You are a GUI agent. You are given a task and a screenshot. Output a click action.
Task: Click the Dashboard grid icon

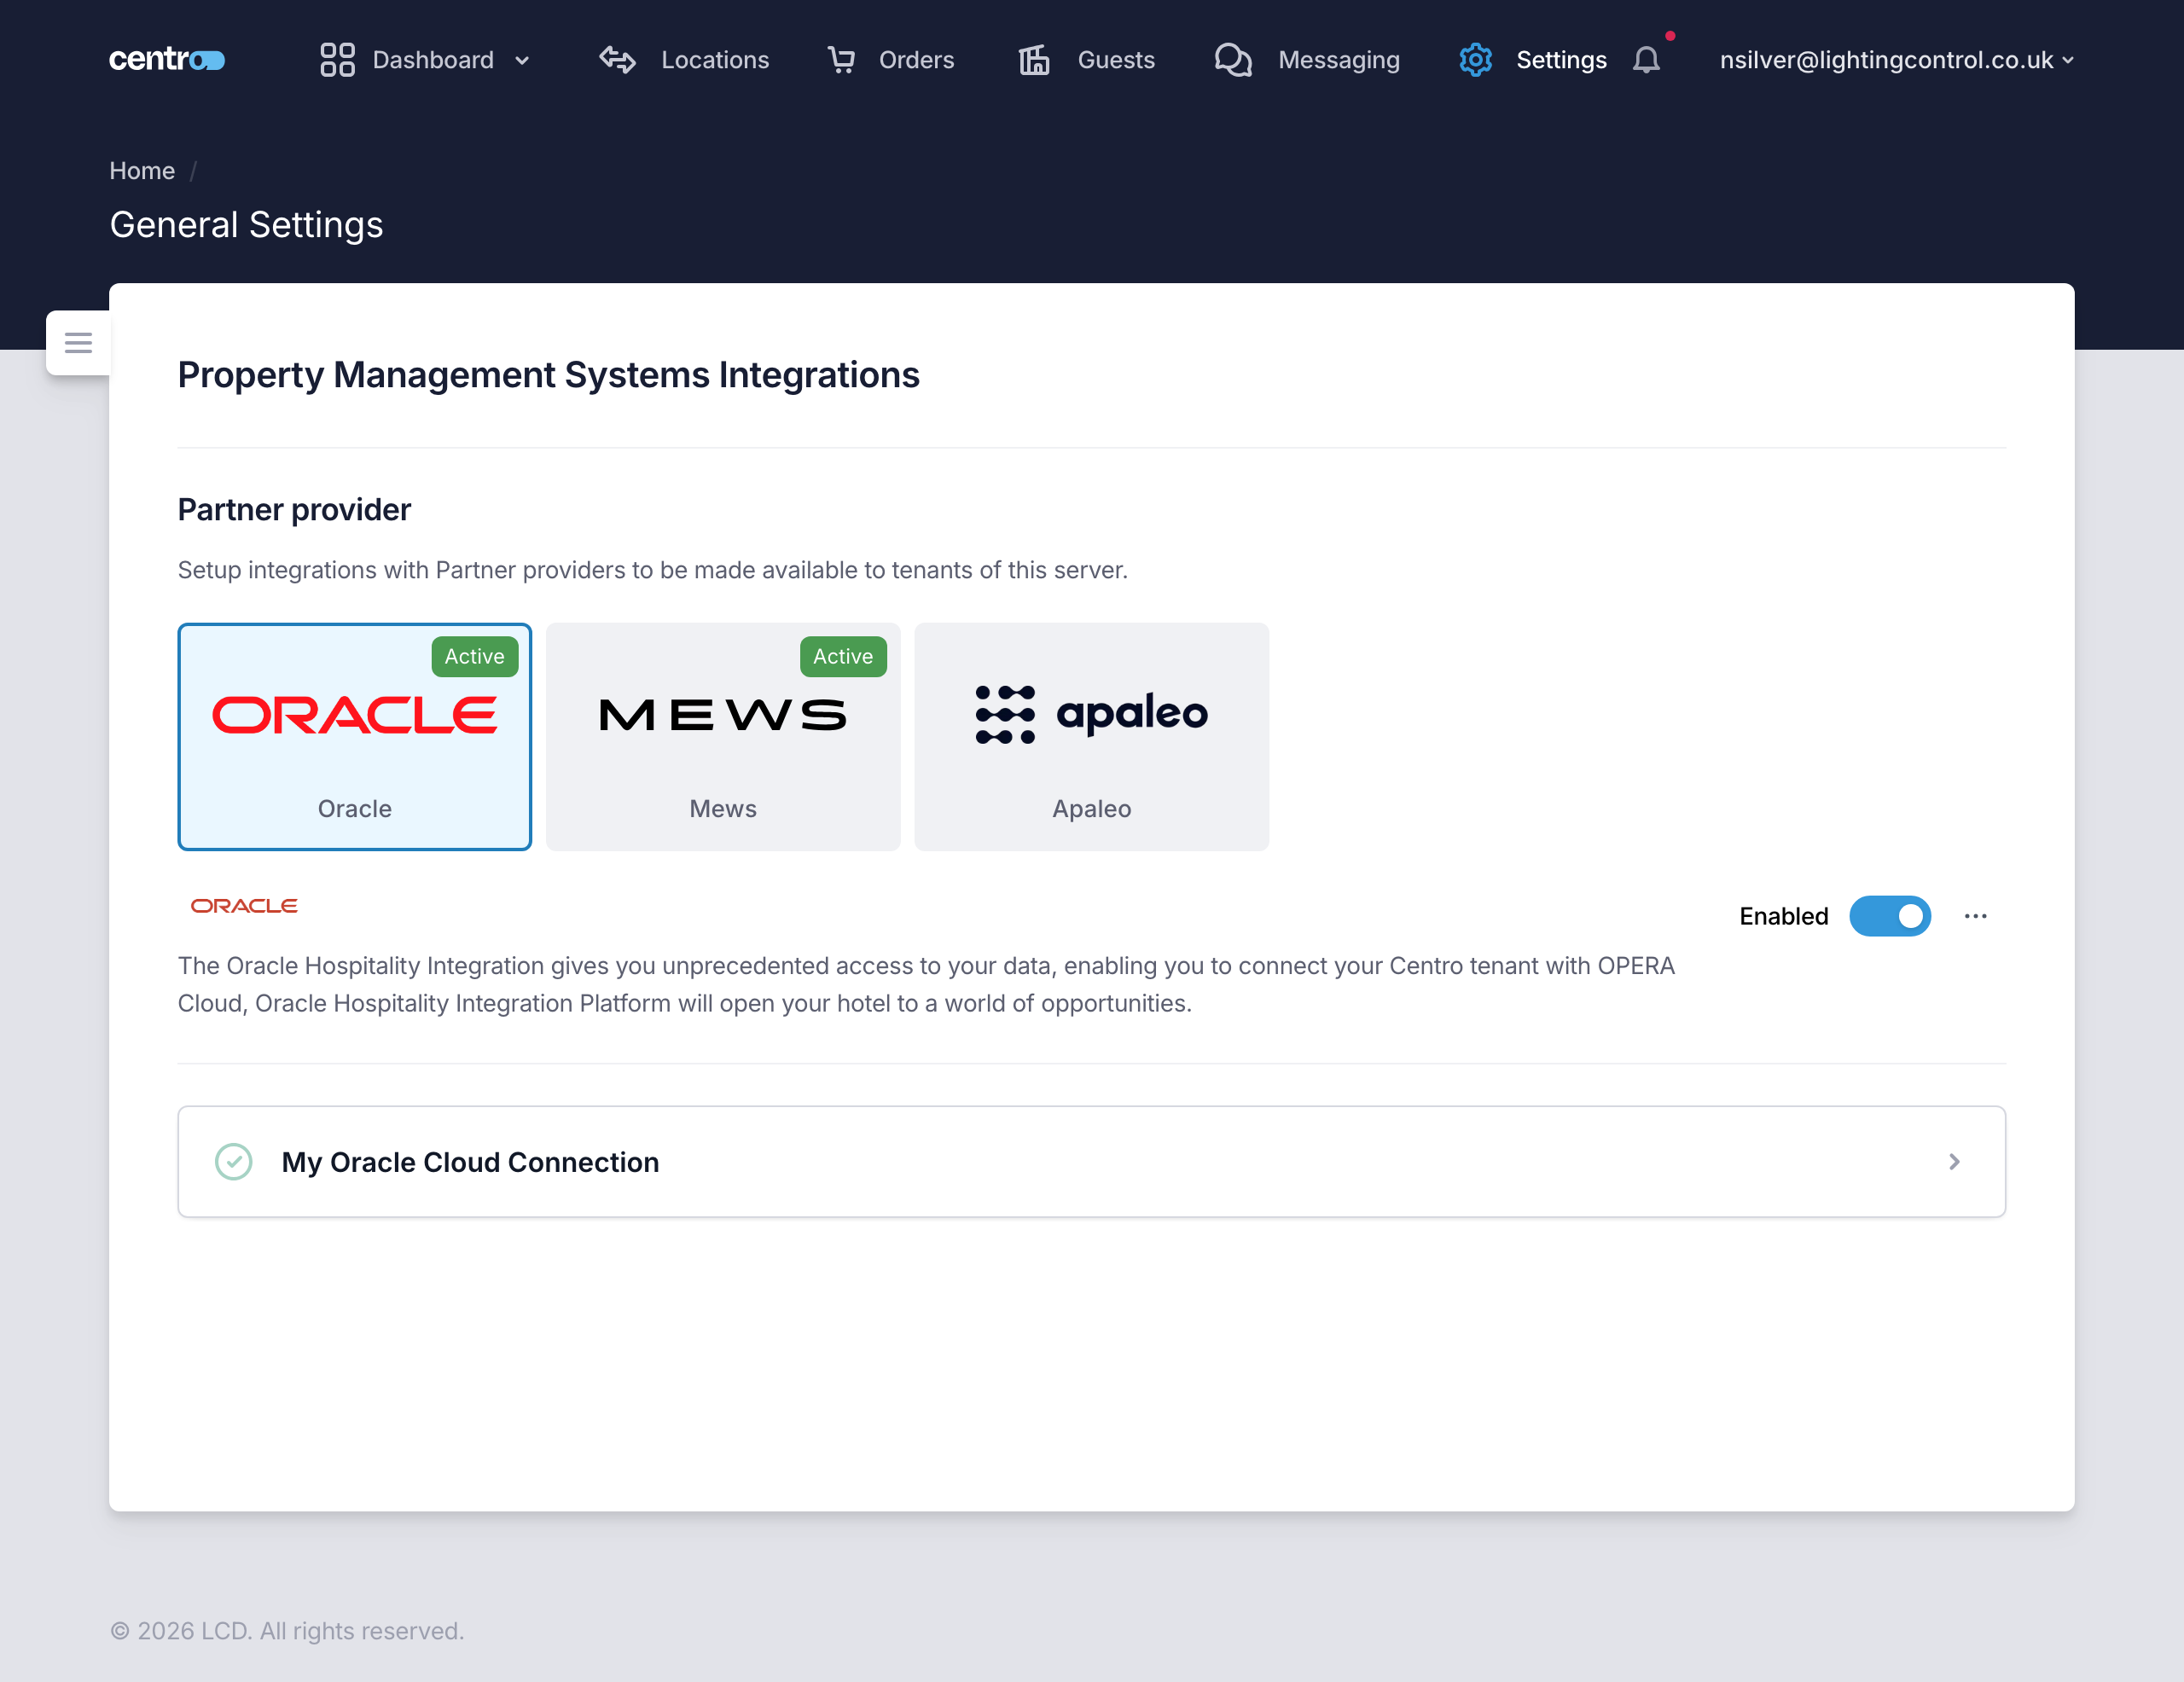coord(337,60)
